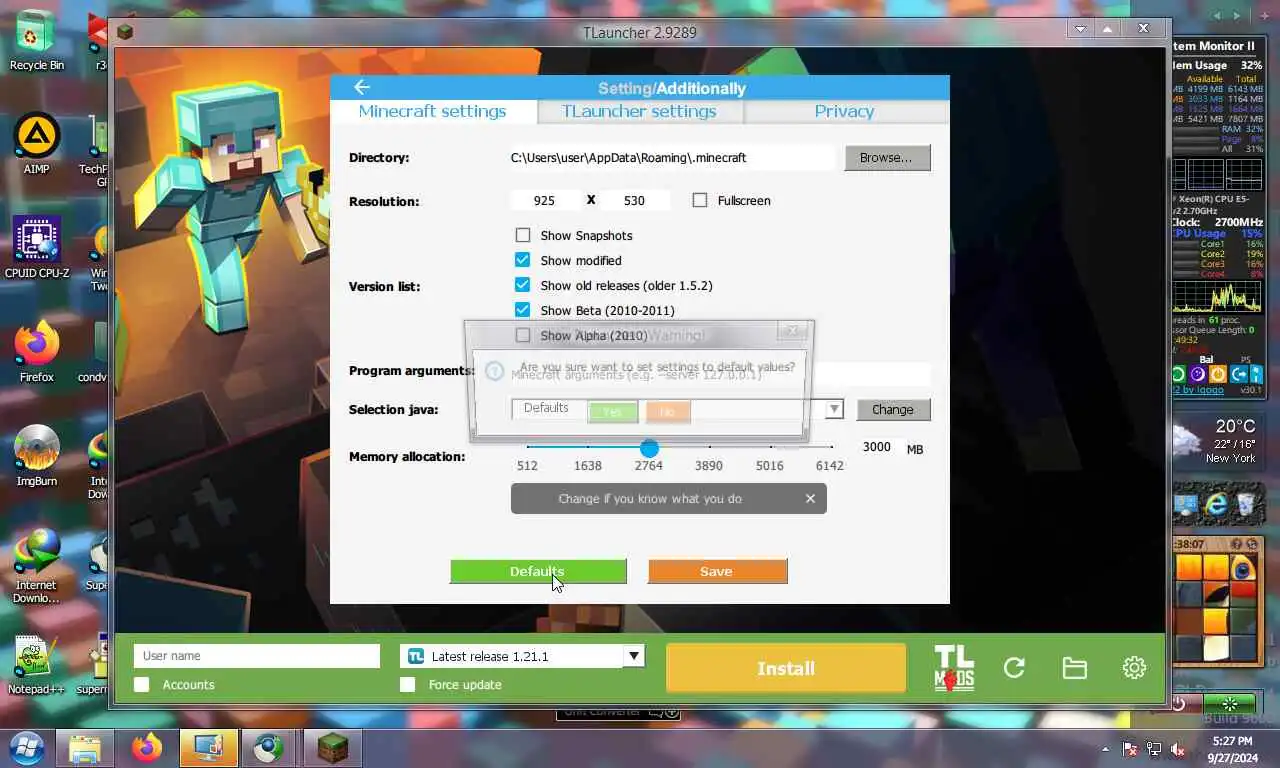Click the green Defaults button
This screenshot has width=1280, height=768.
click(x=538, y=571)
